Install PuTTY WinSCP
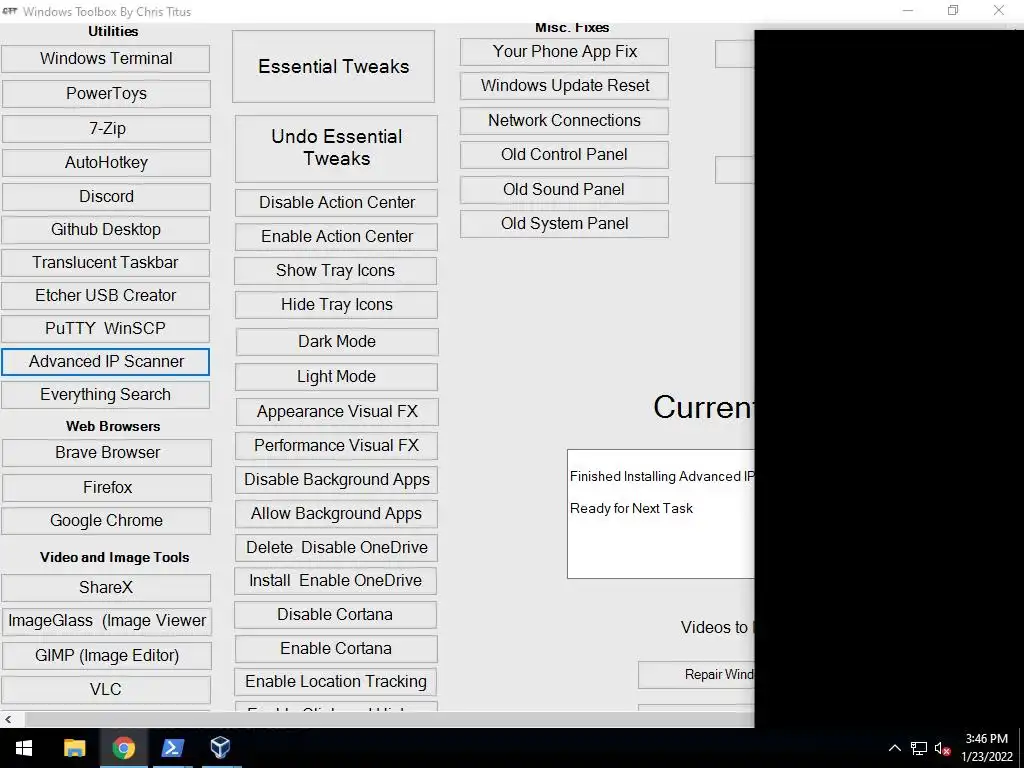 106,328
